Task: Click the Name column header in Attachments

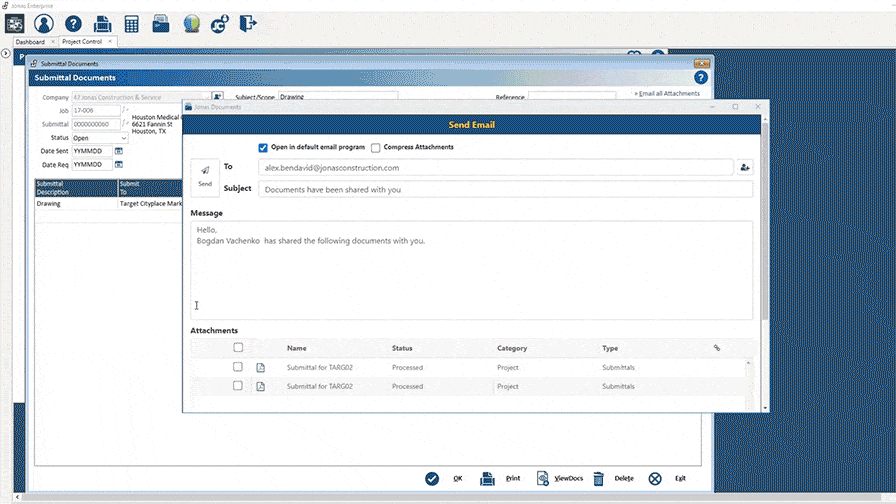Action: tap(297, 348)
